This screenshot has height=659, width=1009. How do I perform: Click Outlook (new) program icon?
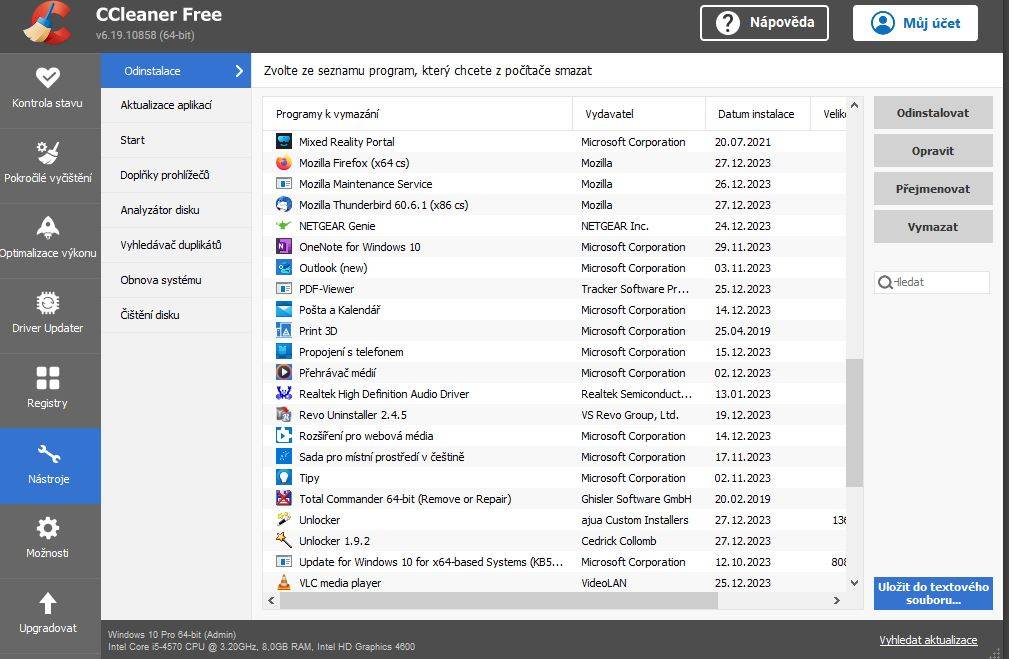click(x=284, y=268)
